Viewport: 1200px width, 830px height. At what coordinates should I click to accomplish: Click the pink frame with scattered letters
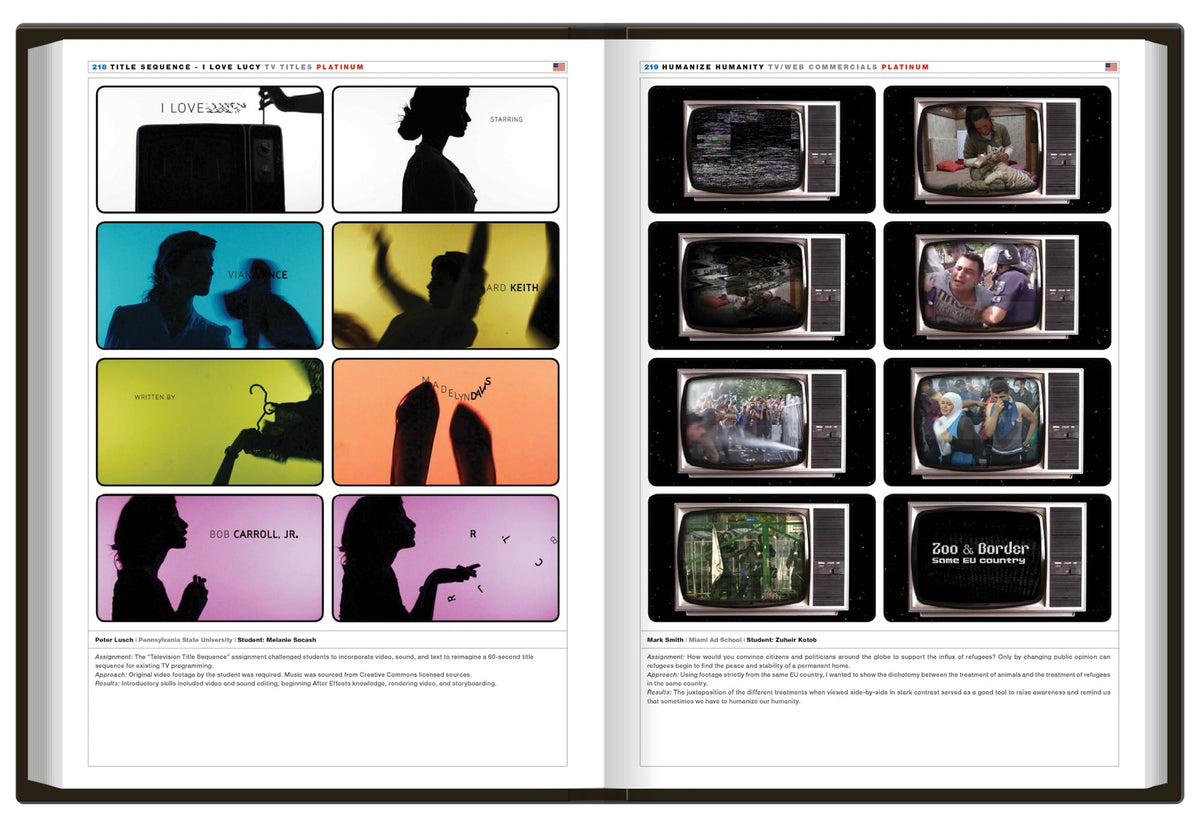tap(446, 558)
